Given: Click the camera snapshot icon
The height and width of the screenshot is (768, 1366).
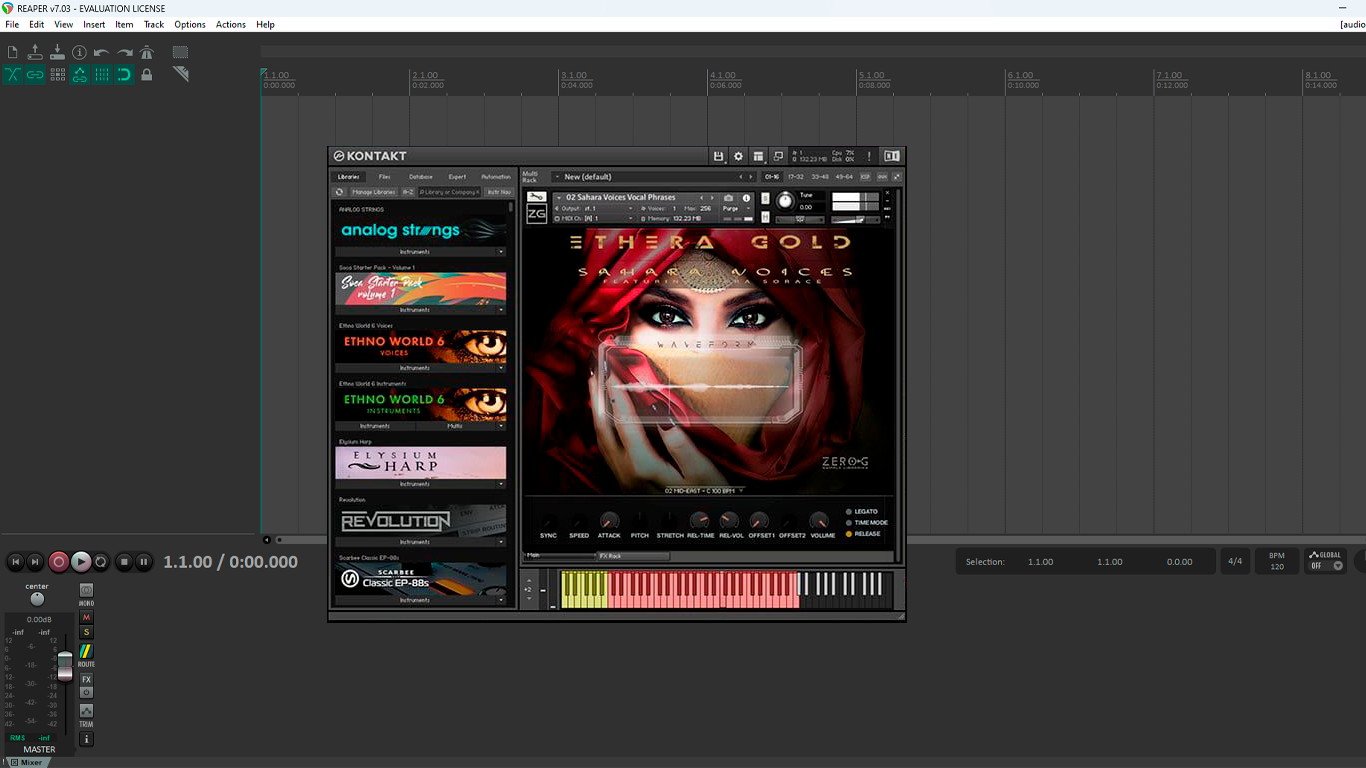Looking at the screenshot, I should pyautogui.click(x=728, y=198).
